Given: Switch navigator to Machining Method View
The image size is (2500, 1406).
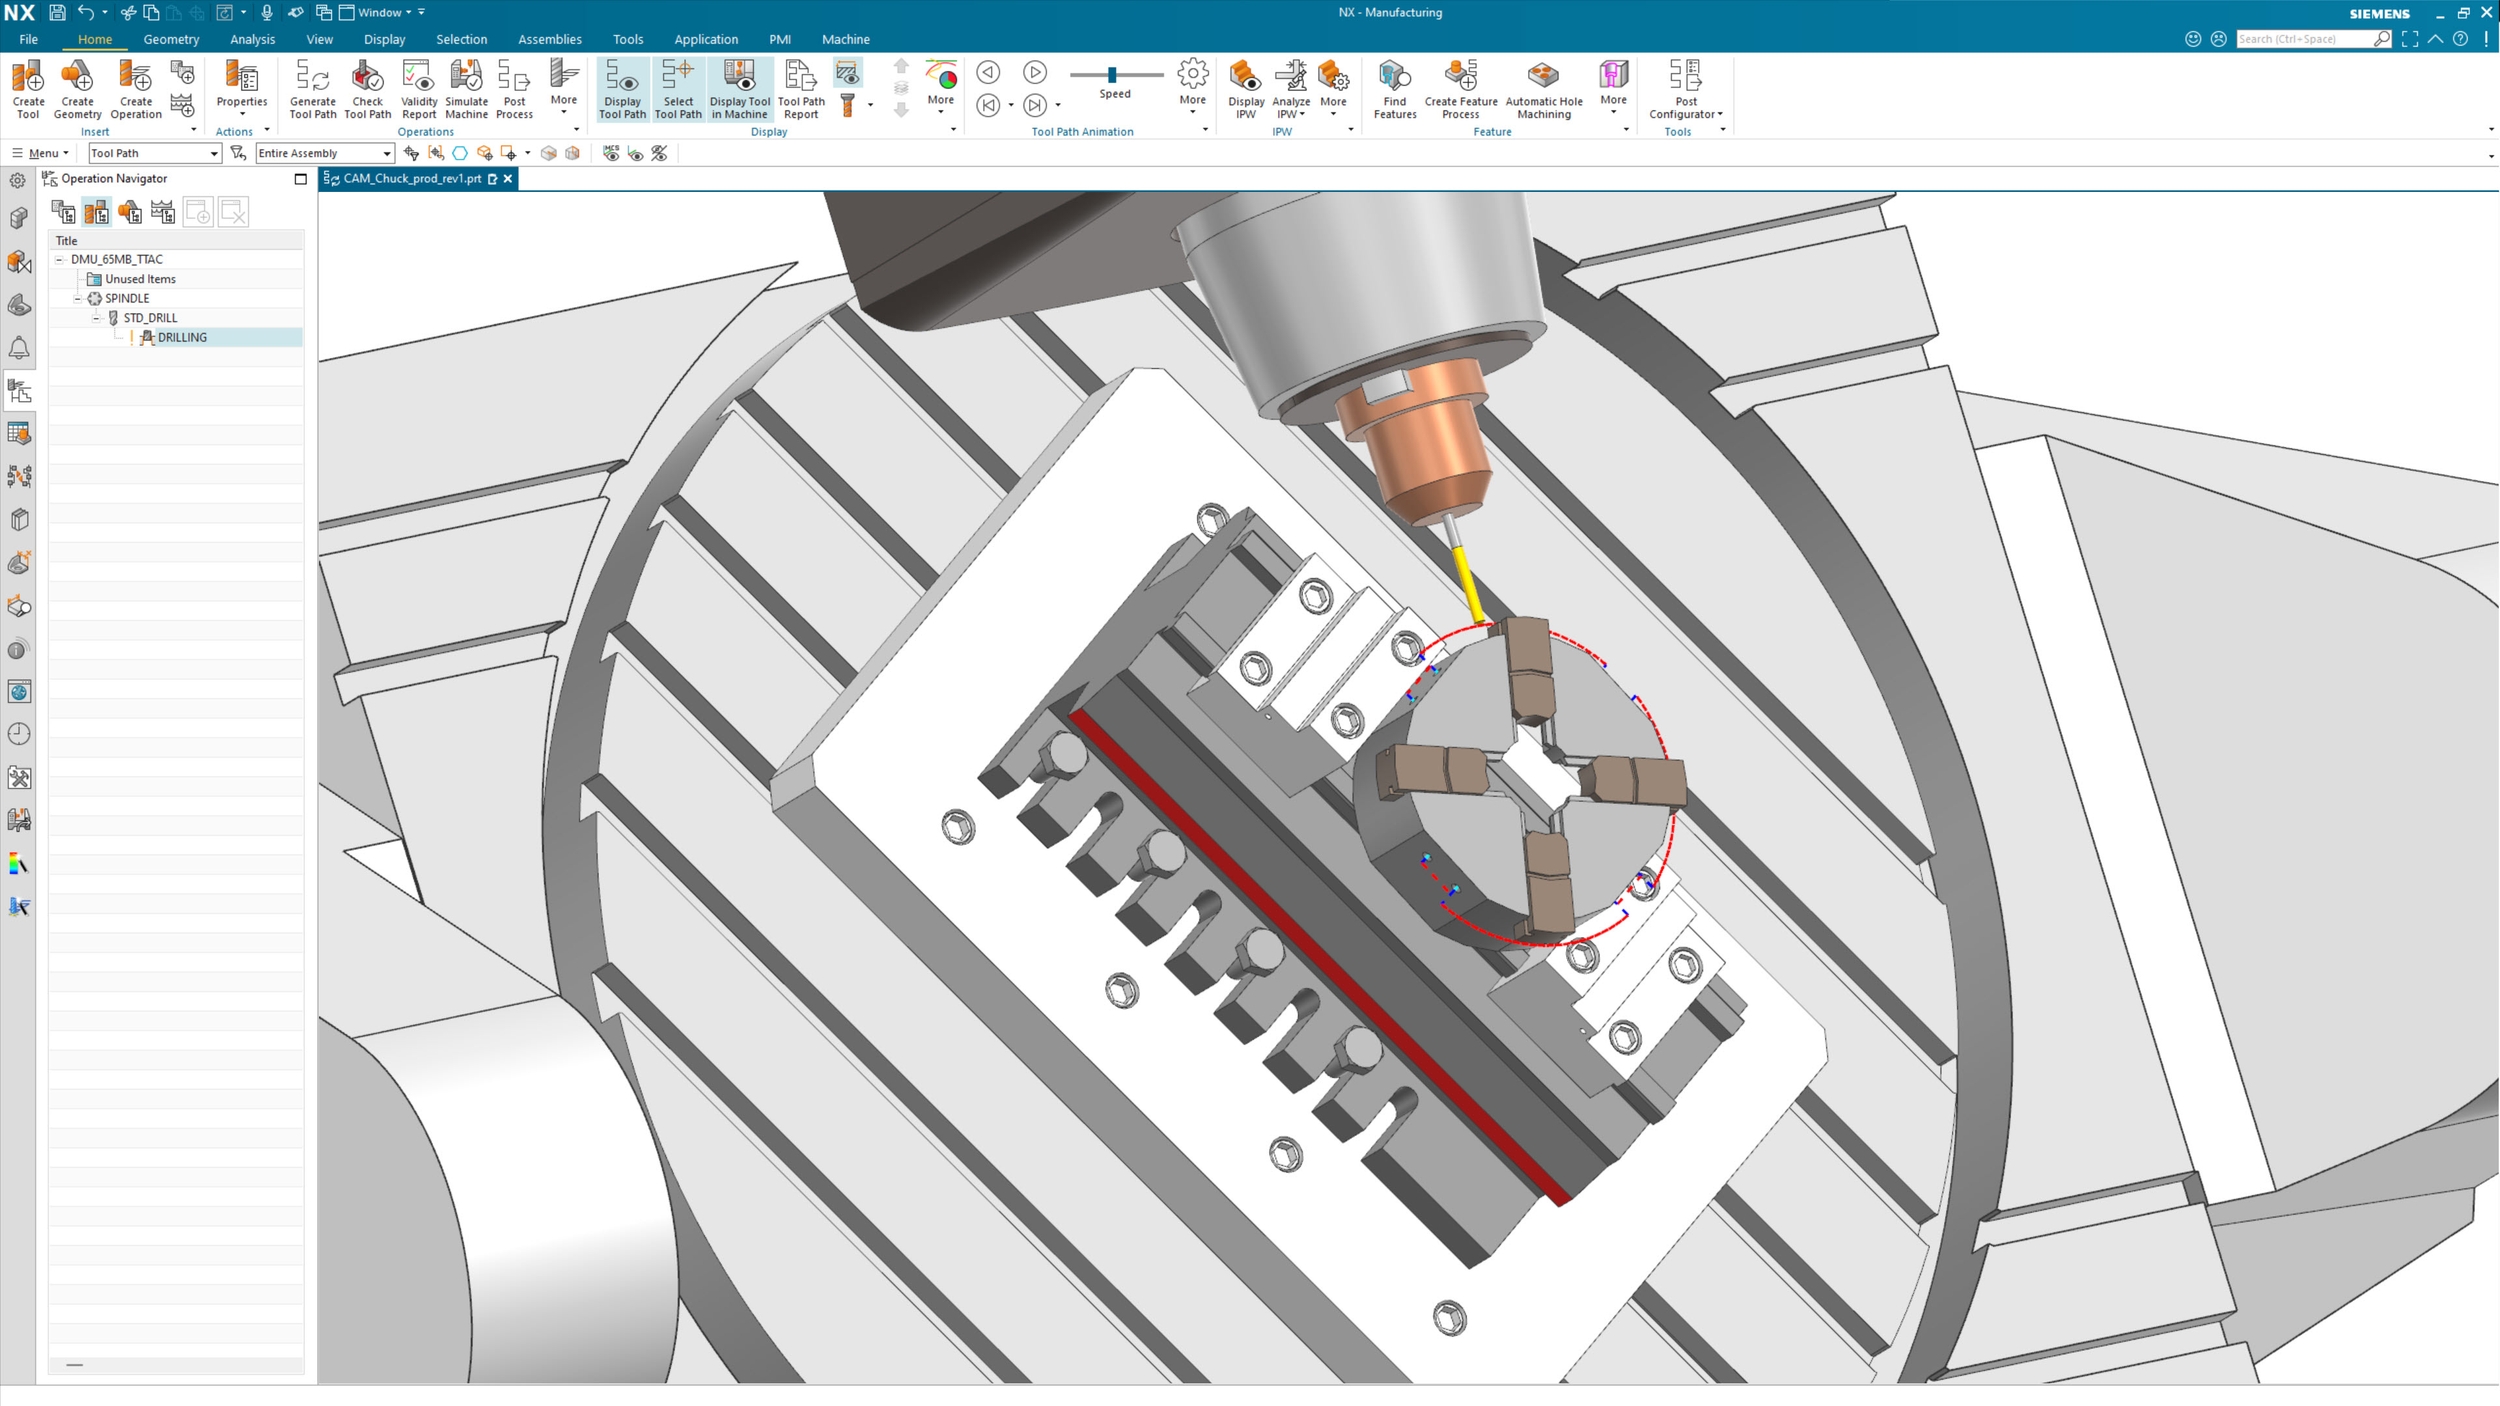Looking at the screenshot, I should tap(162, 212).
